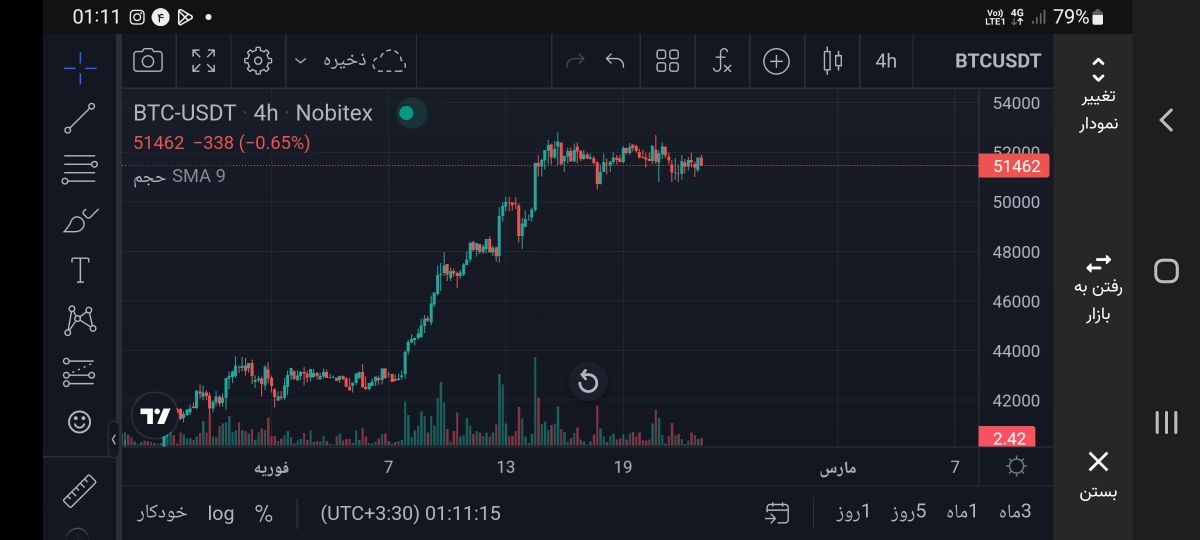Reset the chart view with circular arrow
The width and height of the screenshot is (1200, 540).
pos(588,381)
